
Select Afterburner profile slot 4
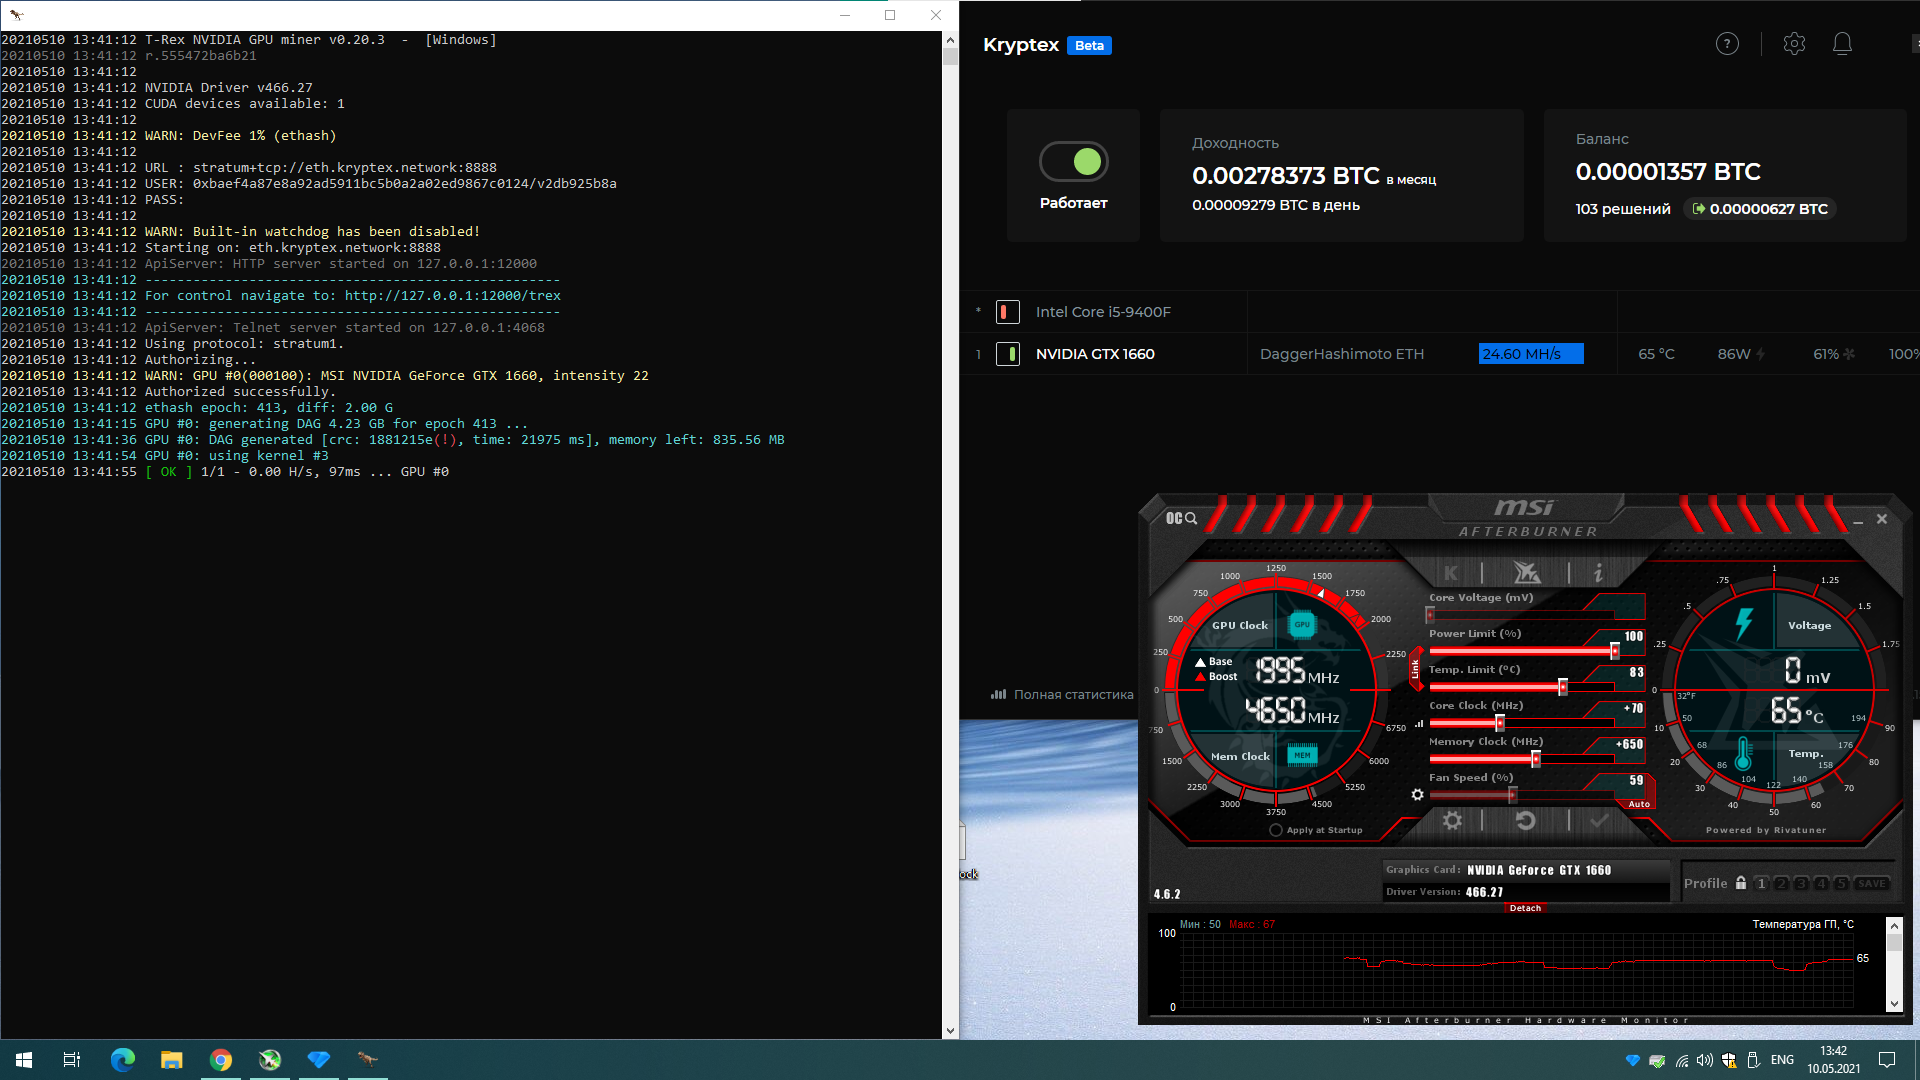tap(1821, 883)
